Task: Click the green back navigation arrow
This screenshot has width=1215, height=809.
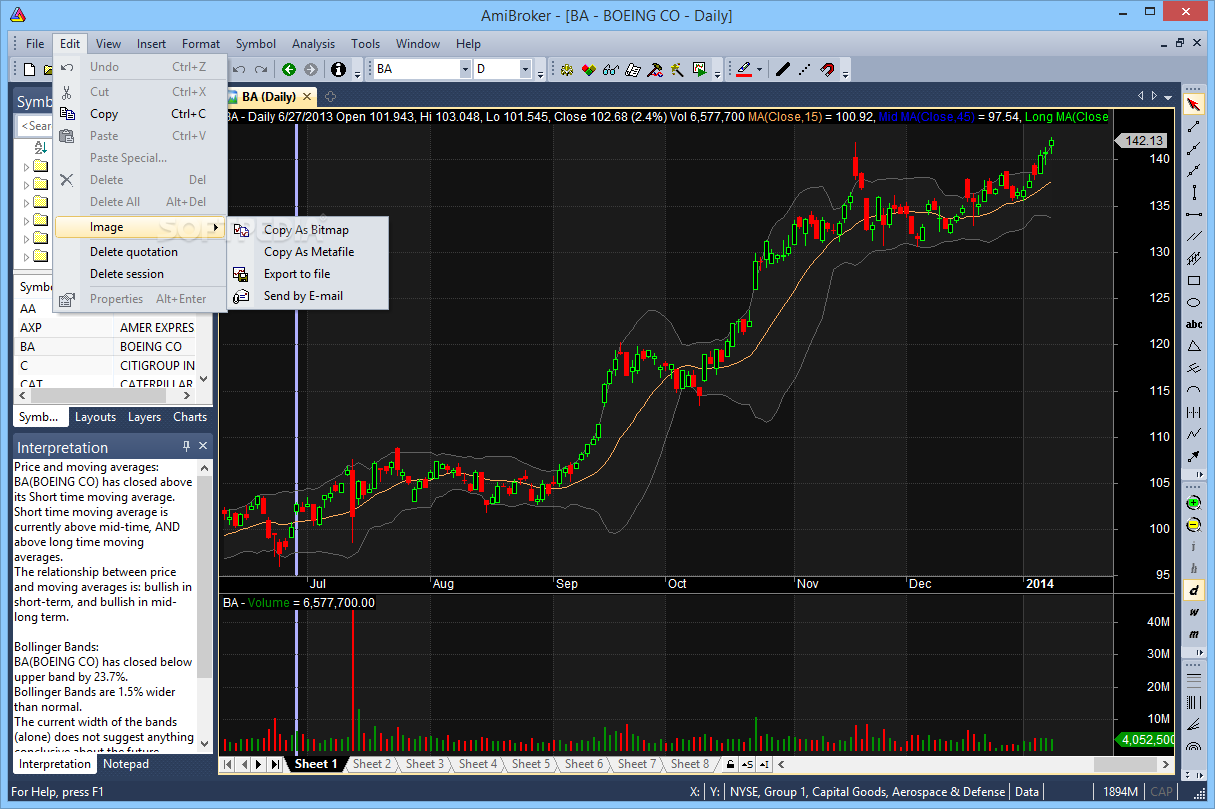Action: click(289, 69)
